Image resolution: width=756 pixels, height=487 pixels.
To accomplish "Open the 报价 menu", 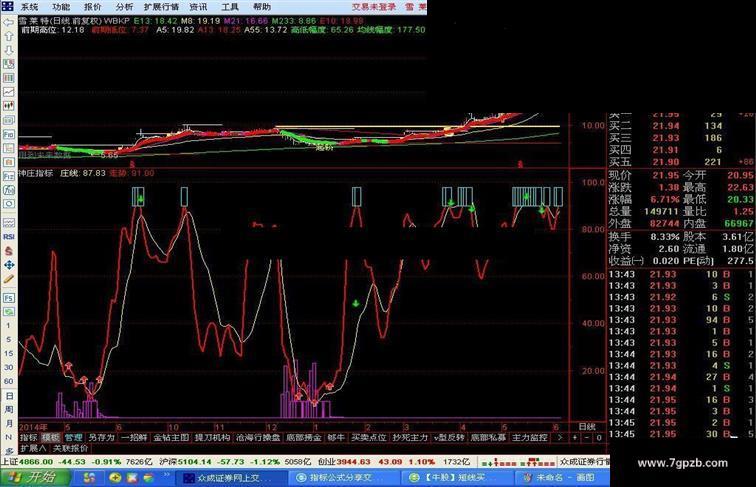I will click(x=93, y=7).
